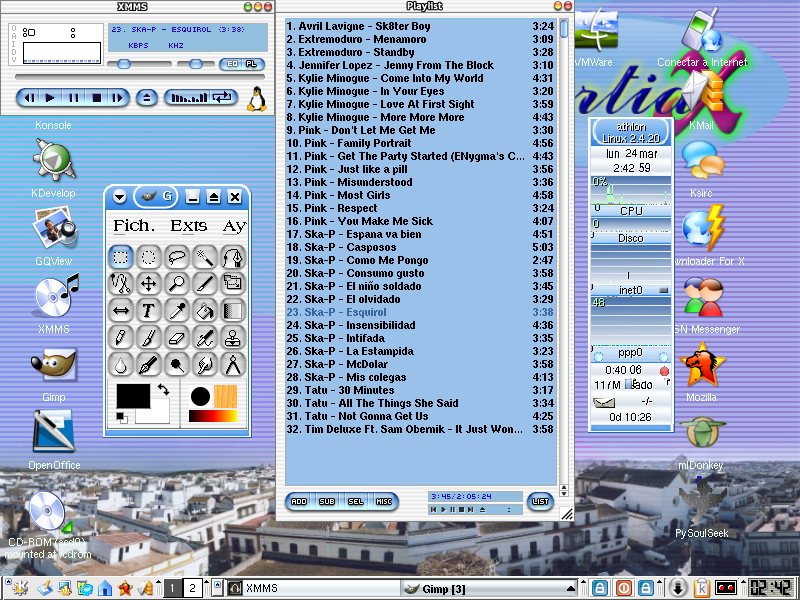Viewport: 800px width, 600px height.
Task: Select the Free Select lasso tool
Action: [177, 257]
